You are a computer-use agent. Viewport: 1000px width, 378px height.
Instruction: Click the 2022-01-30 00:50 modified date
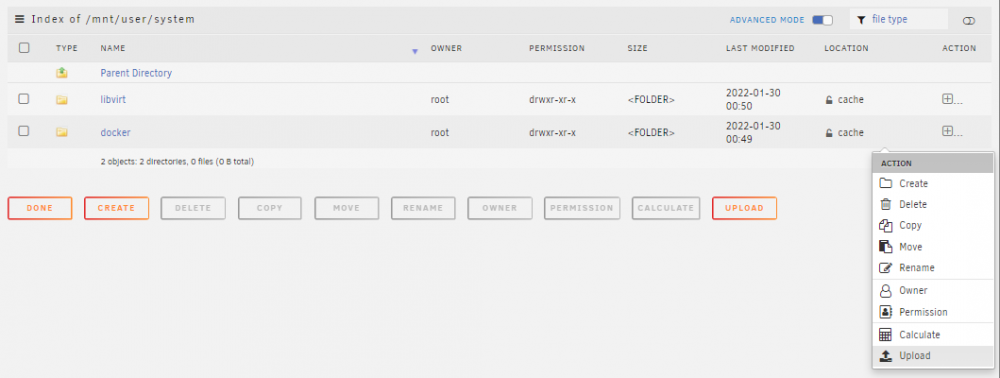point(753,99)
